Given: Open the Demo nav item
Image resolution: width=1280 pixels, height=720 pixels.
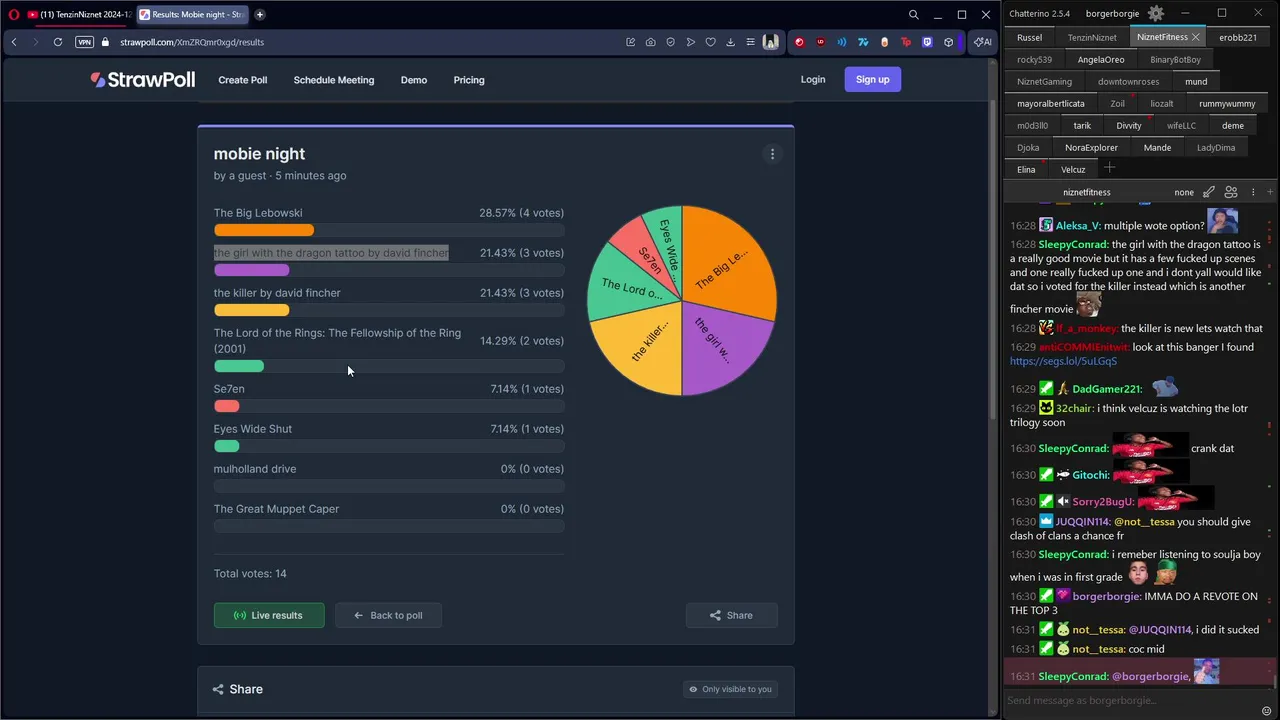Looking at the screenshot, I should coord(414,80).
